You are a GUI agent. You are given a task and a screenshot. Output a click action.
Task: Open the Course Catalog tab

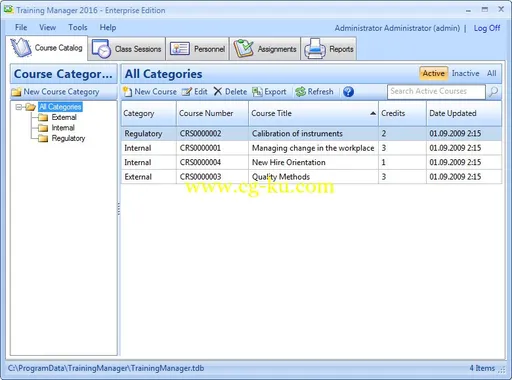click(47, 48)
